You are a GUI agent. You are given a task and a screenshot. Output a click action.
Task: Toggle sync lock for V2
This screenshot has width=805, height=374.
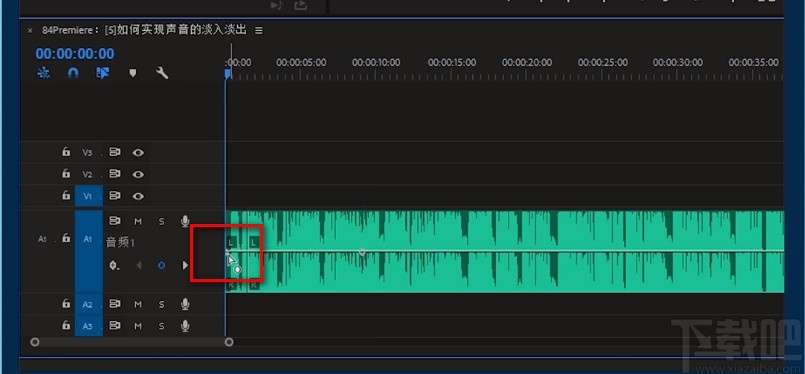pos(115,174)
